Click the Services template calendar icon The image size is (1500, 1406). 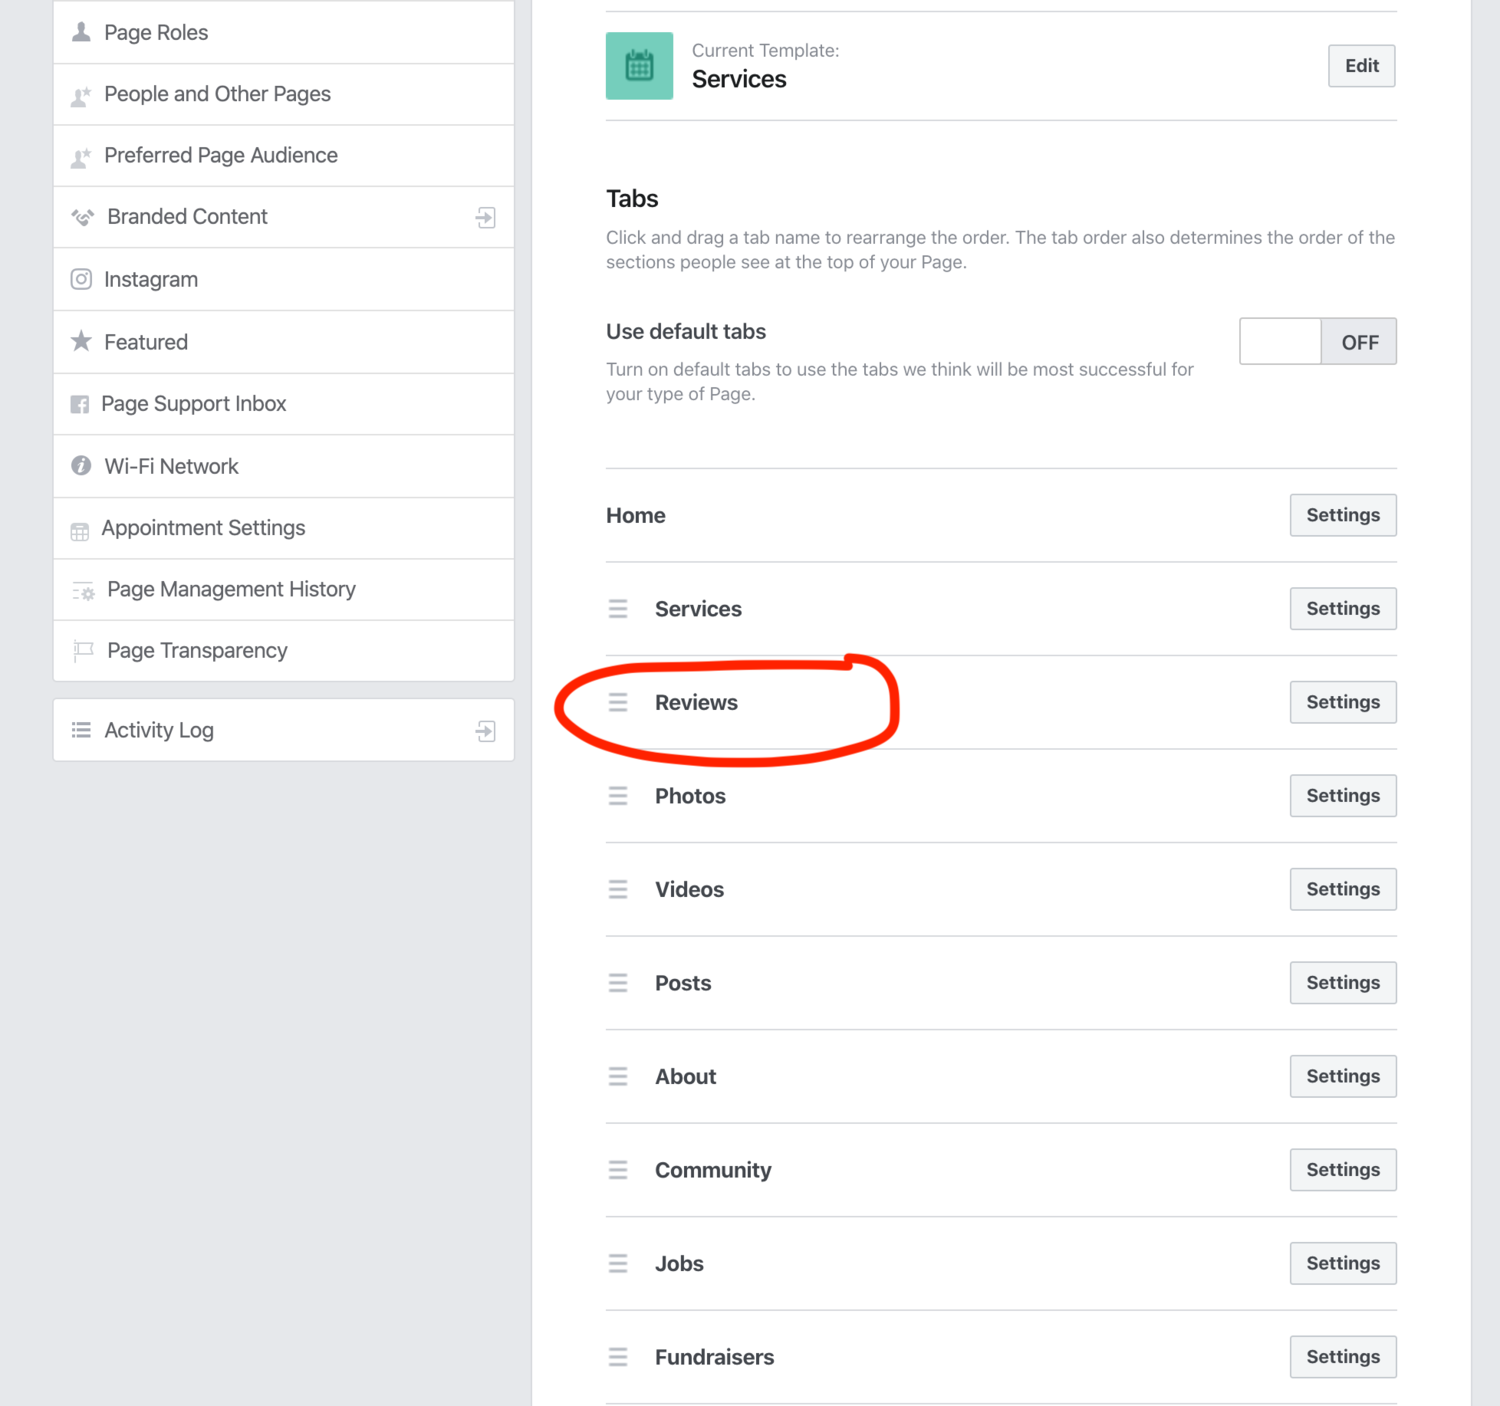[639, 66]
